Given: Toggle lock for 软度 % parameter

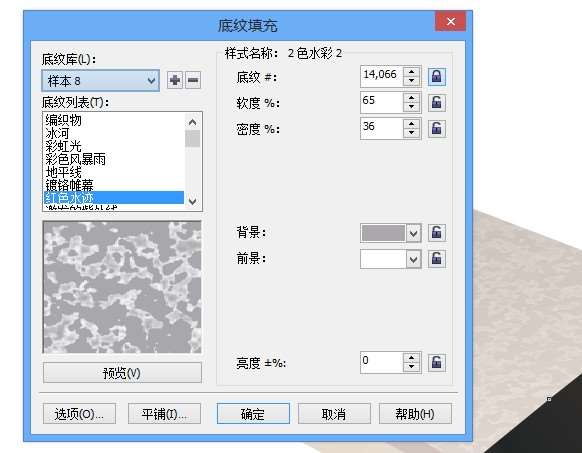Looking at the screenshot, I should point(436,103).
